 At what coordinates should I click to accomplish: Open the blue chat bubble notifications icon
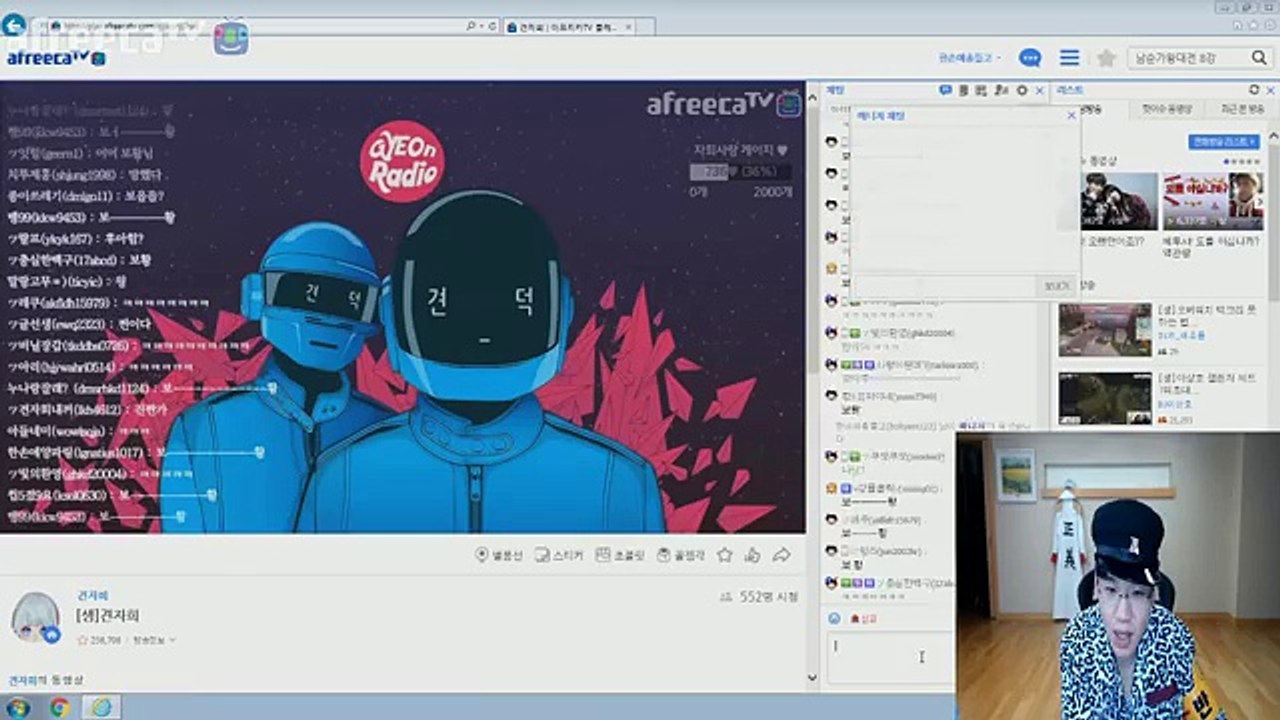(x=1030, y=58)
